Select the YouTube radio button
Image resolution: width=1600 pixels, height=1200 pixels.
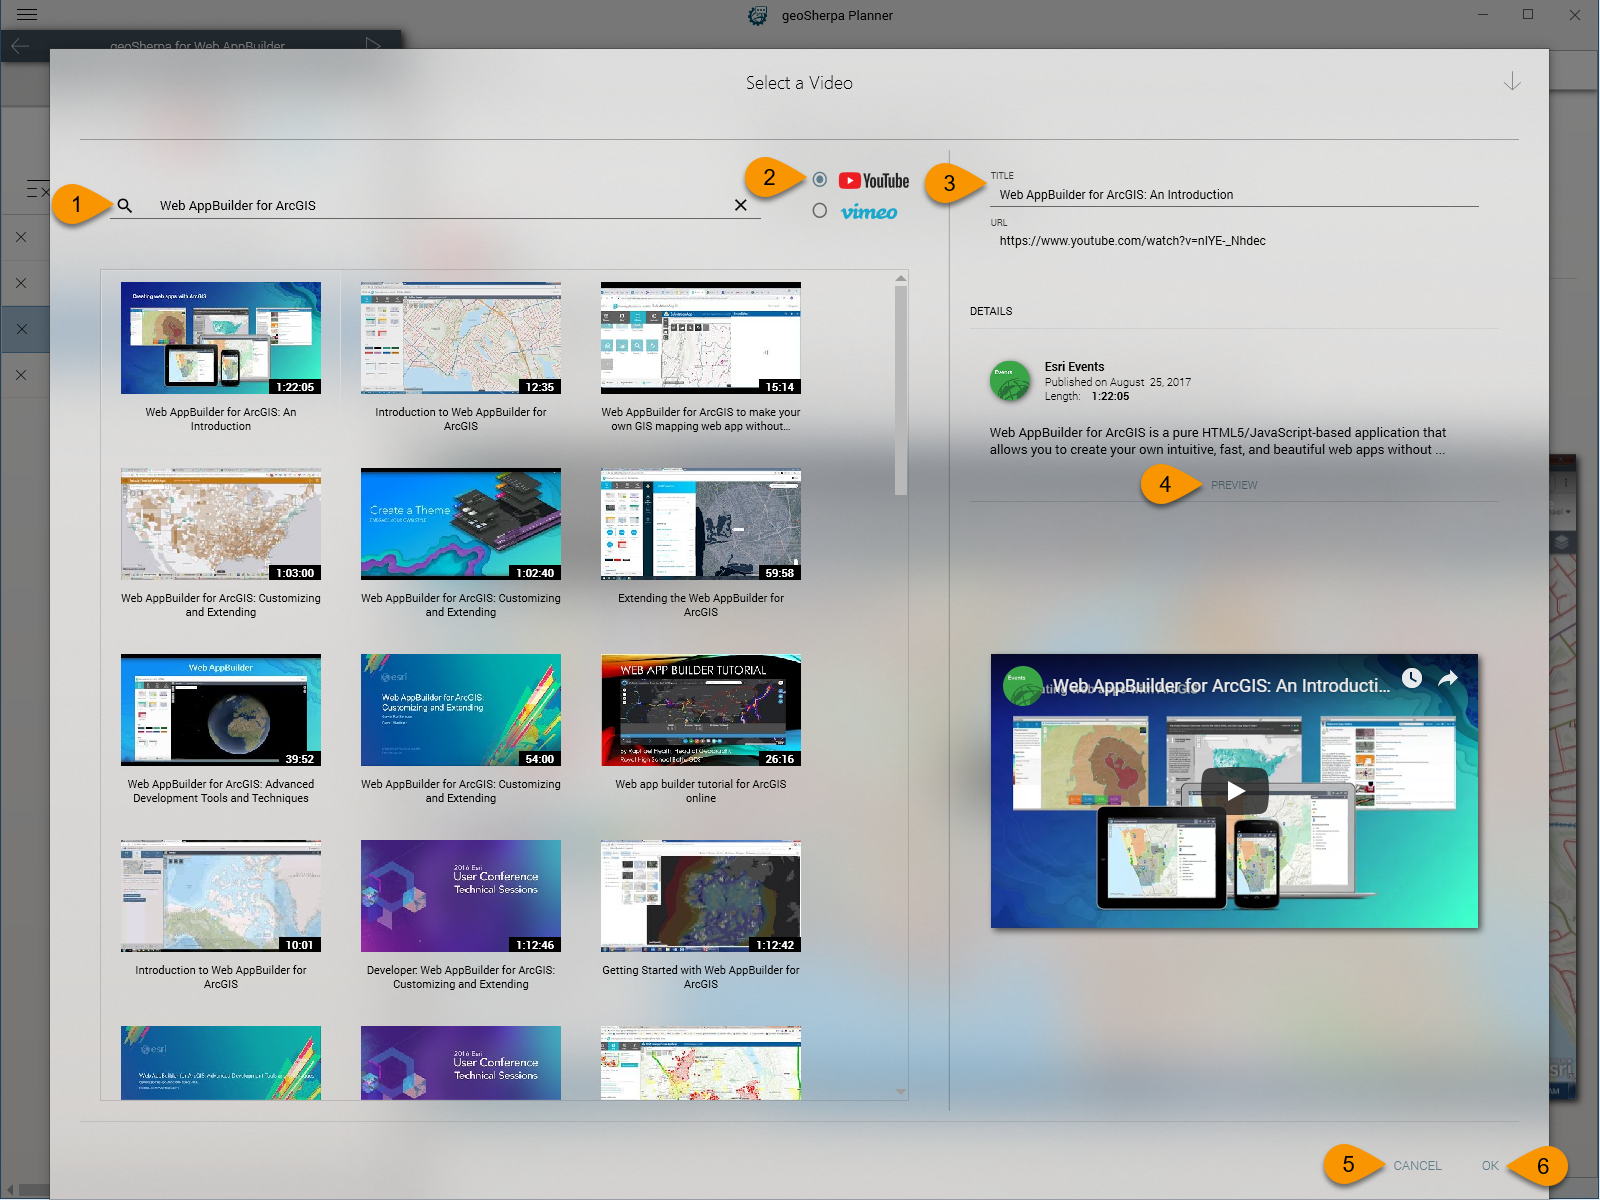tap(820, 180)
